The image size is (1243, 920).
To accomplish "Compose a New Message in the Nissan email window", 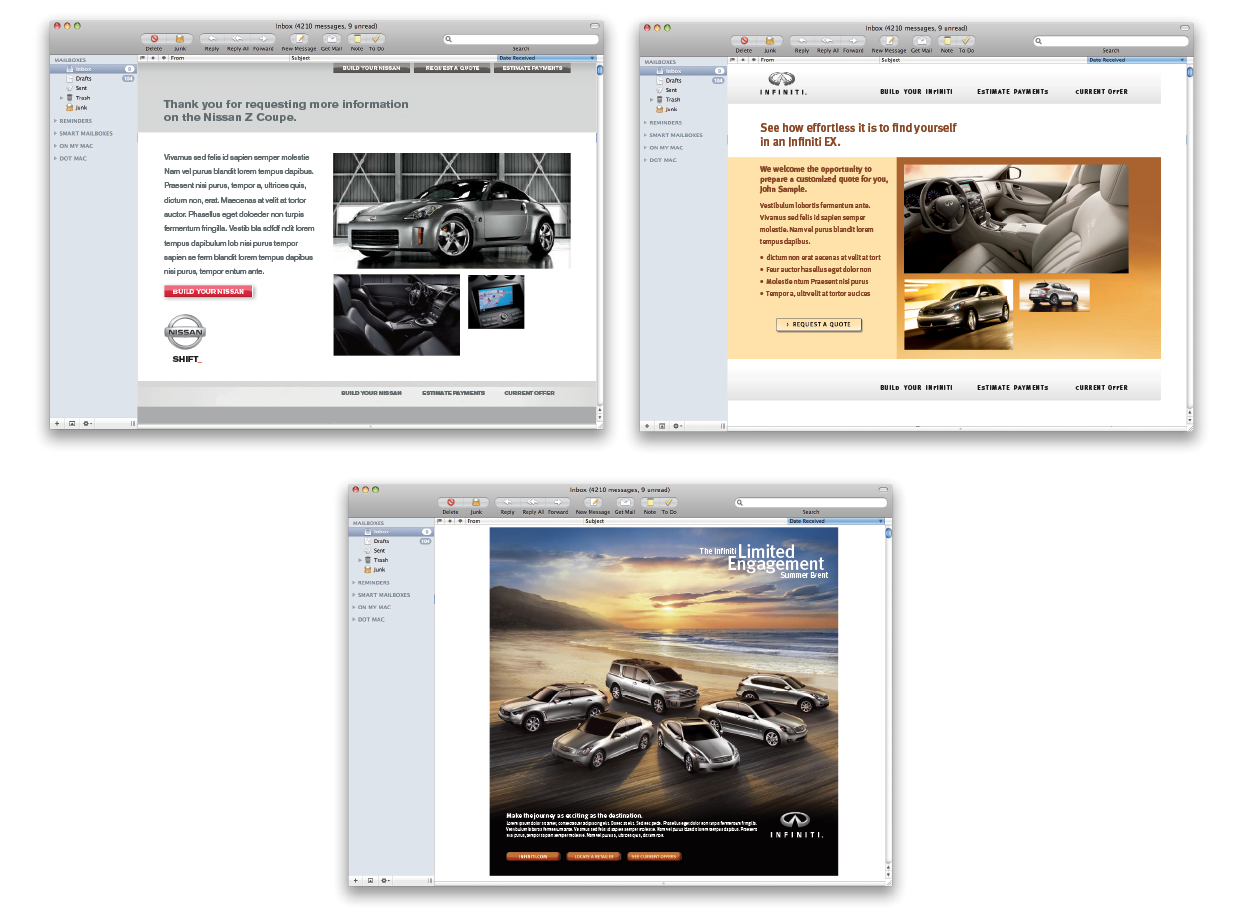I will point(298,39).
